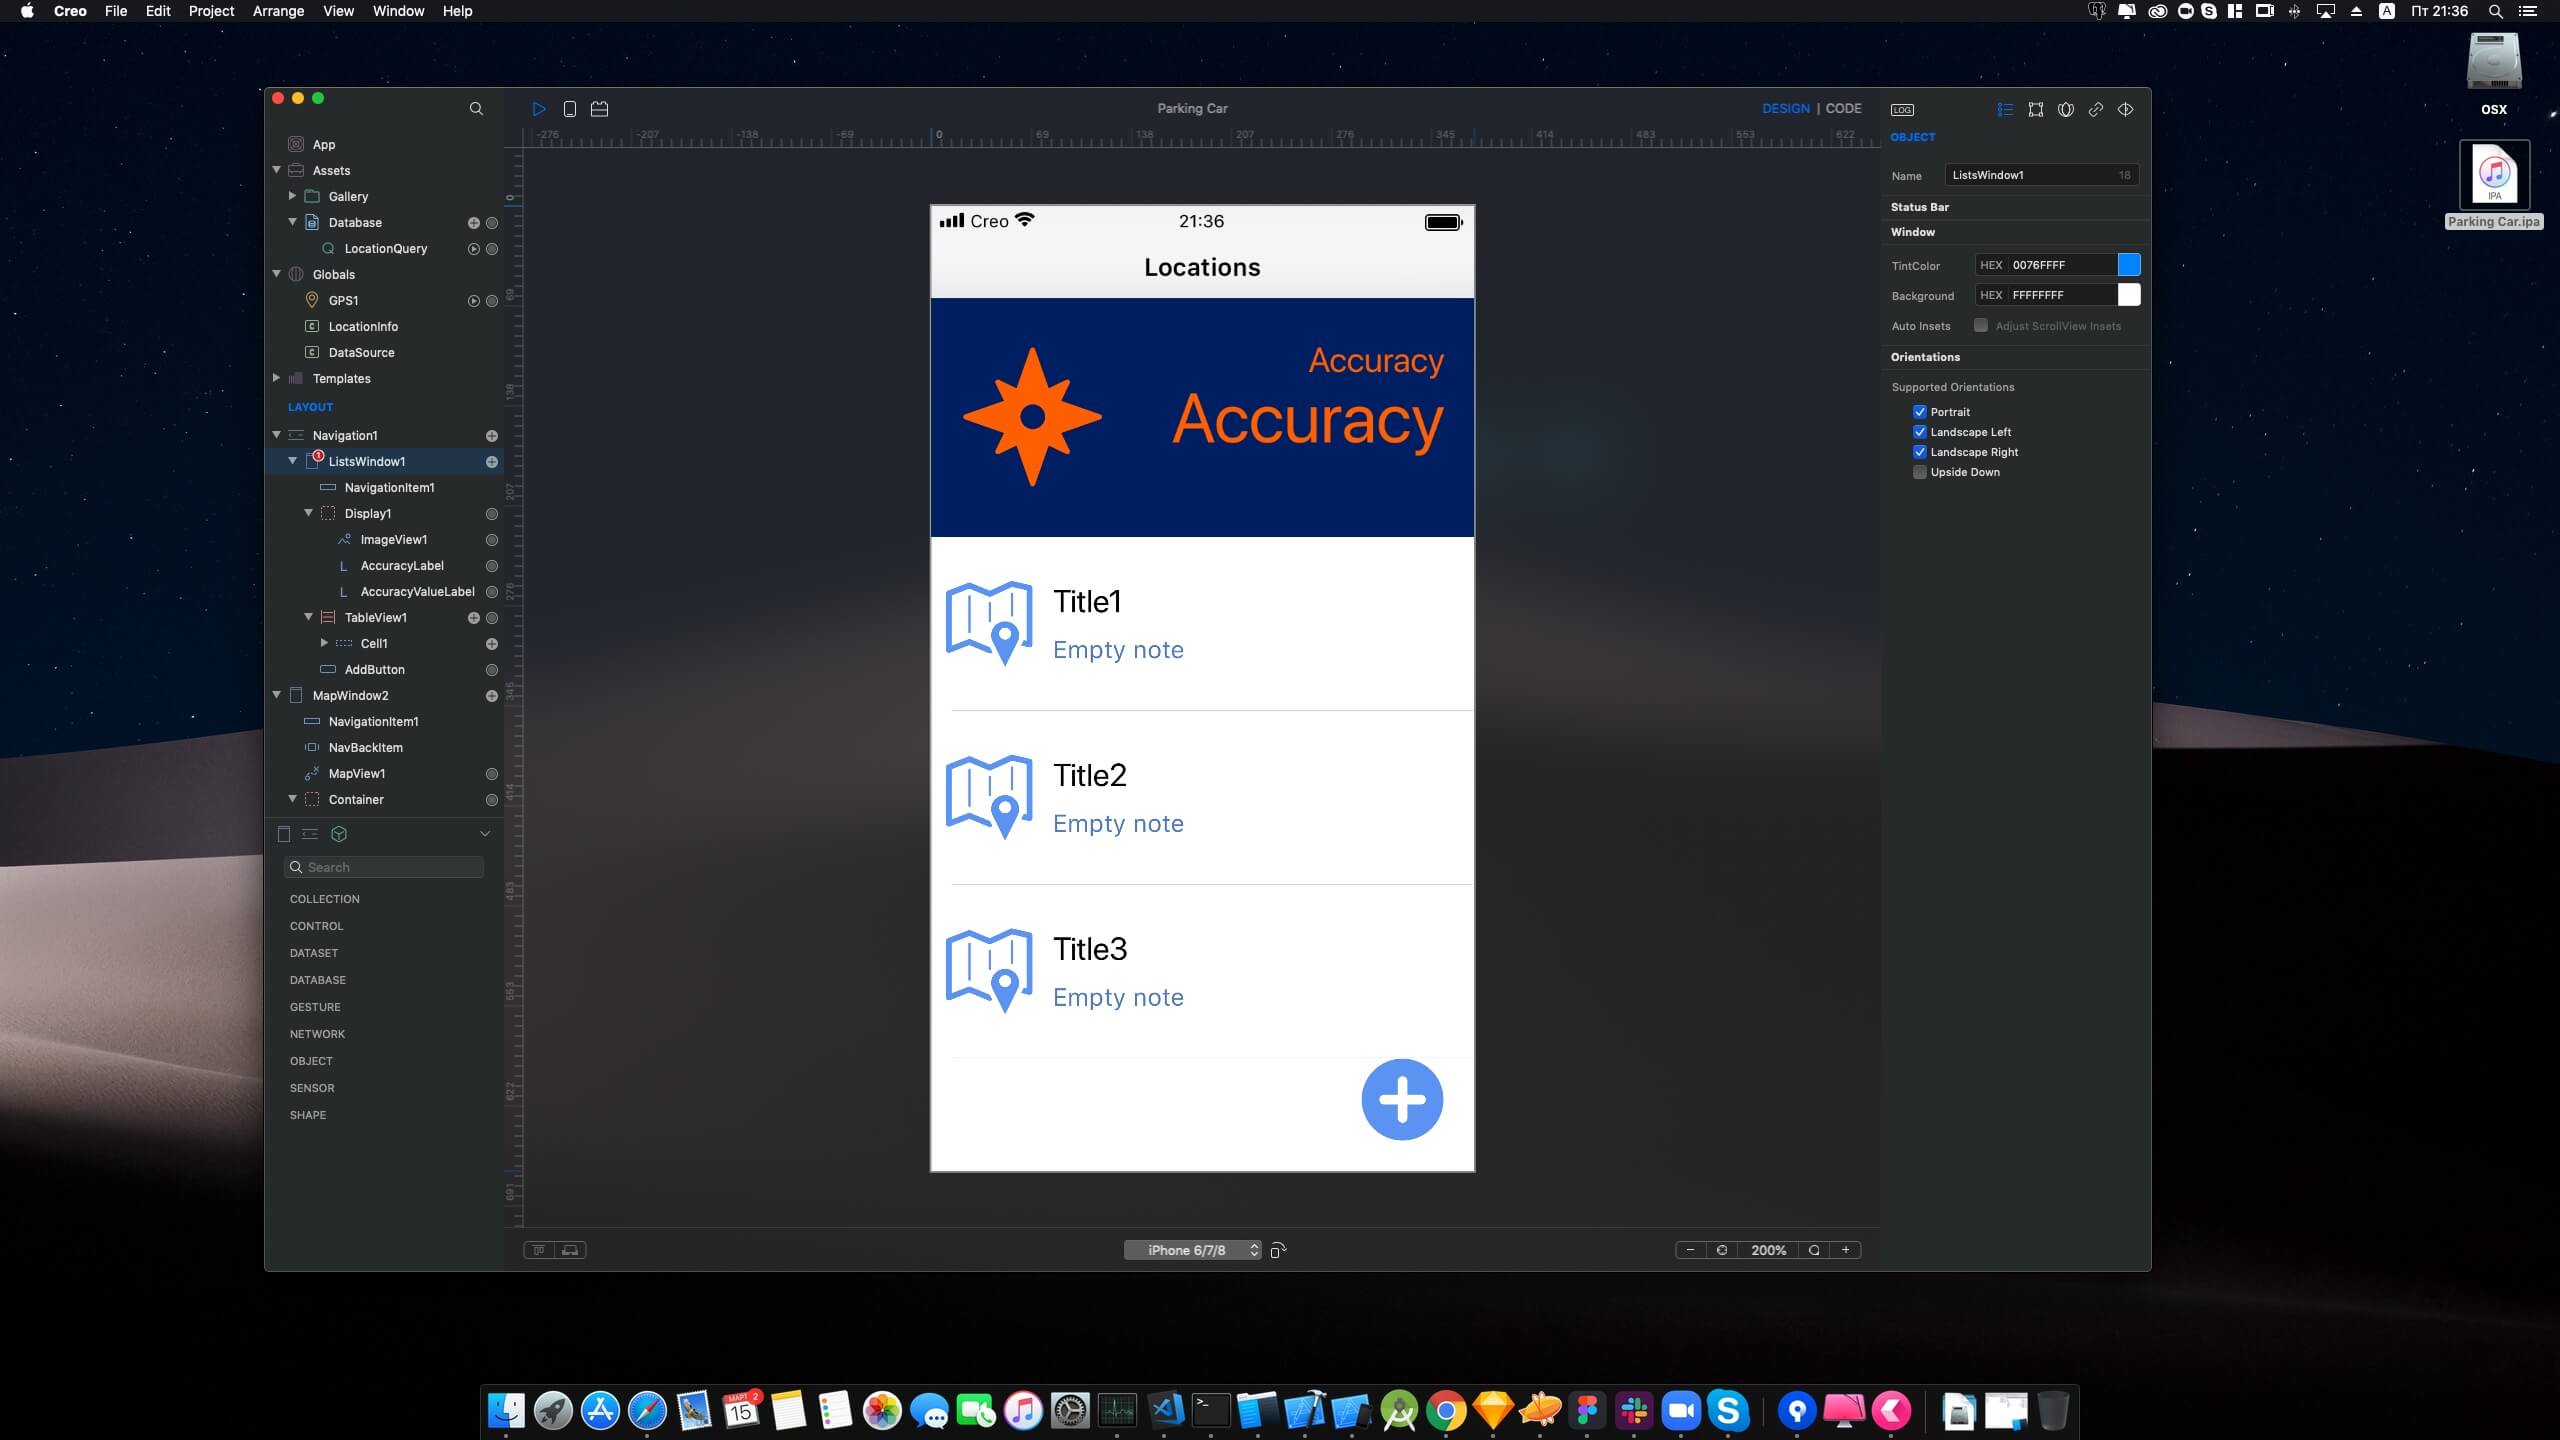Expand the Gallery folder in Assets
Viewport: 2560px width, 1440px height.
292,196
